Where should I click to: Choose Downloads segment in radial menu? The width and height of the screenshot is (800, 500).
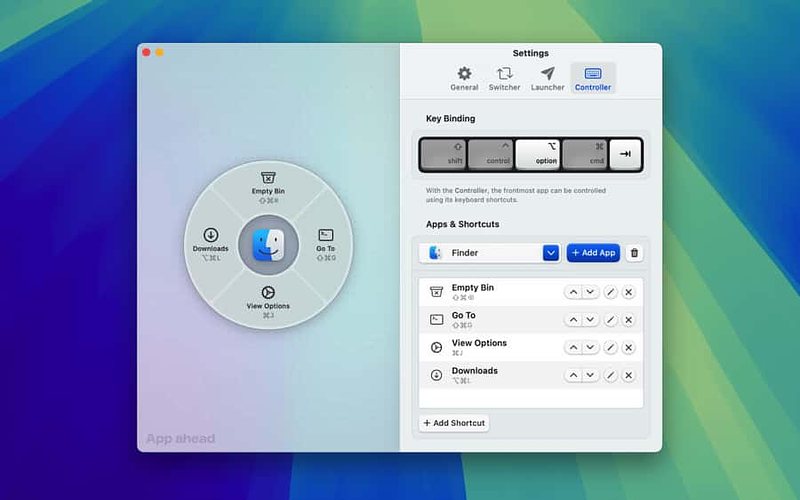pos(211,245)
